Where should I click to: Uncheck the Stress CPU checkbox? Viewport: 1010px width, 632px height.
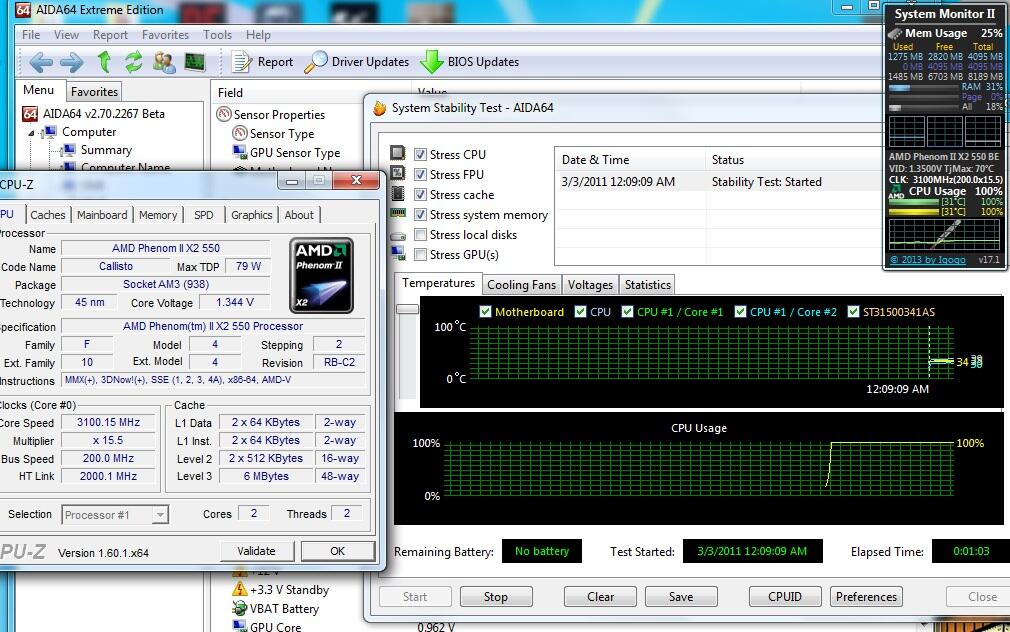pos(421,155)
